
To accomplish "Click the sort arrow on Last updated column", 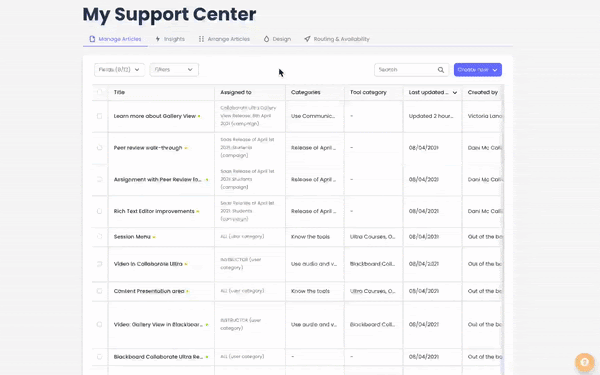I will tap(455, 93).
